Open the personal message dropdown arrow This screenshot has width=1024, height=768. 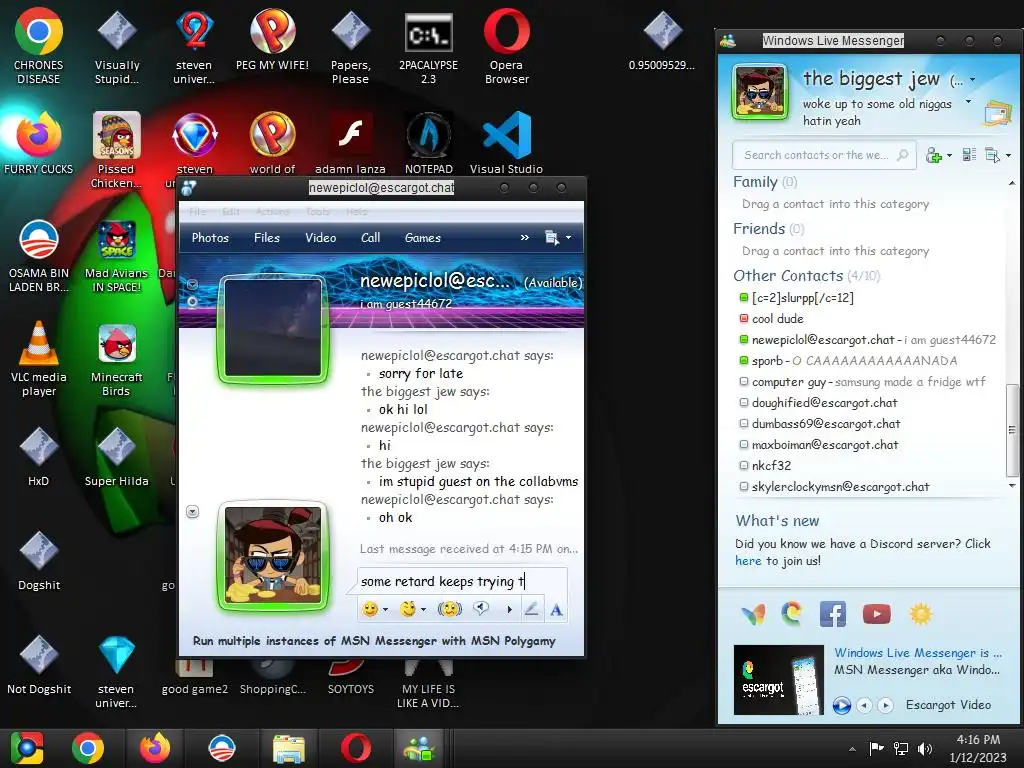tap(968, 103)
